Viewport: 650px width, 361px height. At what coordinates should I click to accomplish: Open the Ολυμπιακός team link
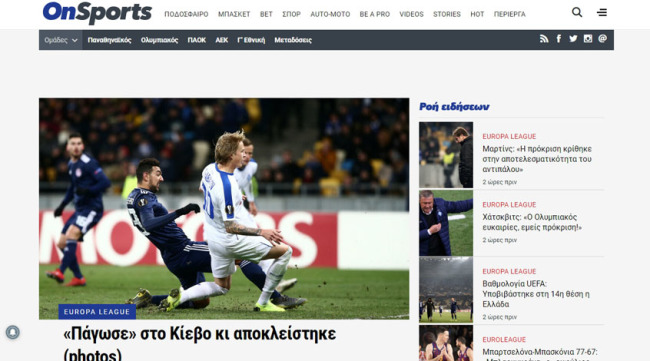point(159,40)
